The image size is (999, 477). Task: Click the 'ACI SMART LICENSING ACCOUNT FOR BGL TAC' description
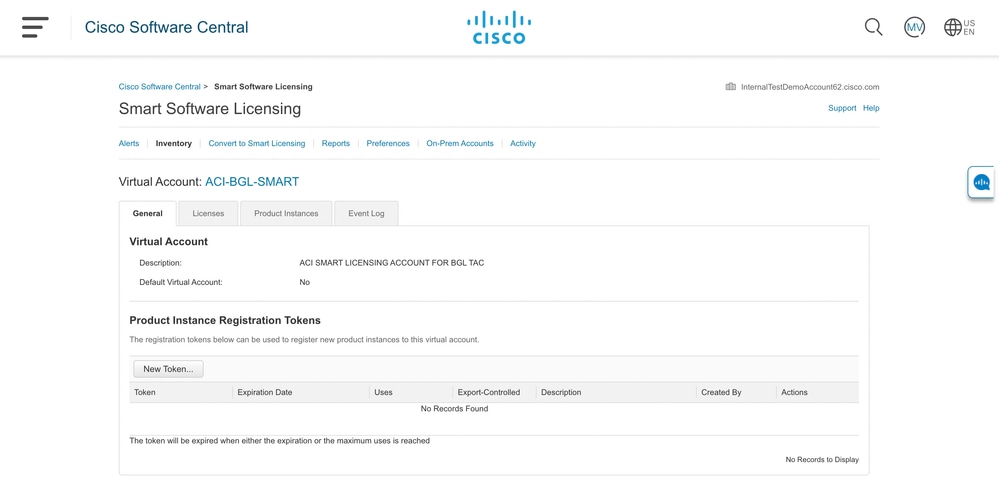click(x=392, y=262)
